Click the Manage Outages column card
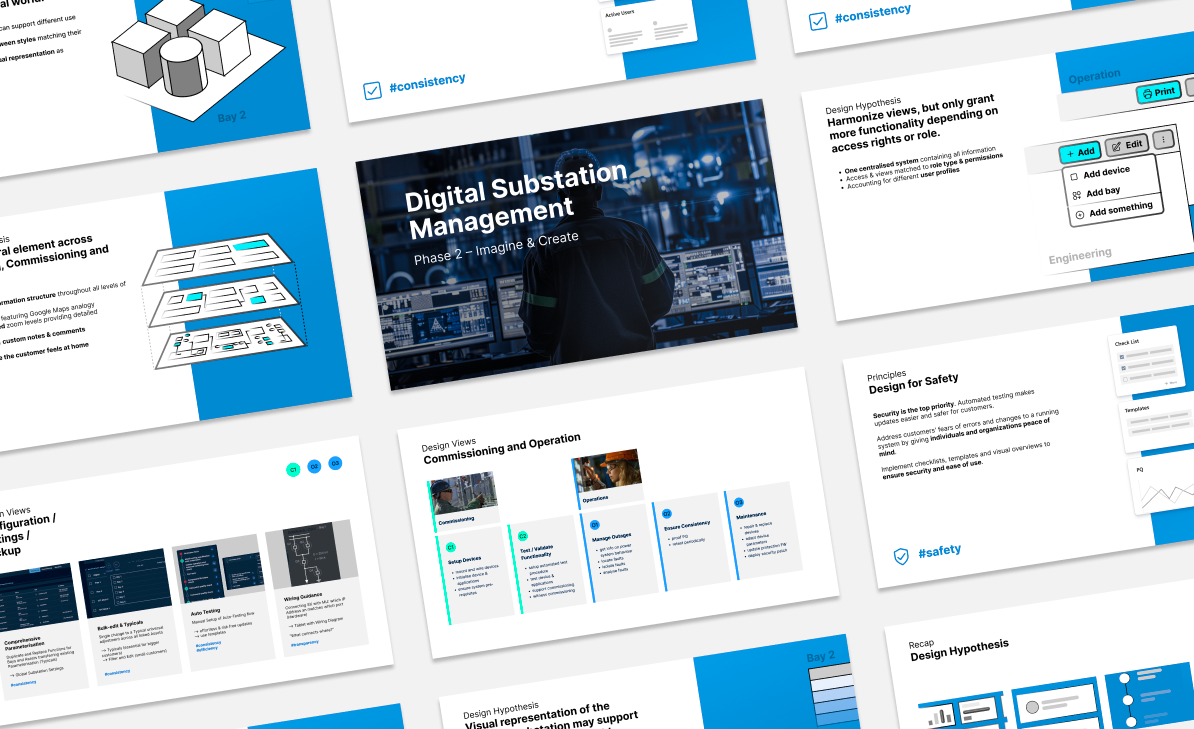The height and width of the screenshot is (729, 1194). click(618, 552)
